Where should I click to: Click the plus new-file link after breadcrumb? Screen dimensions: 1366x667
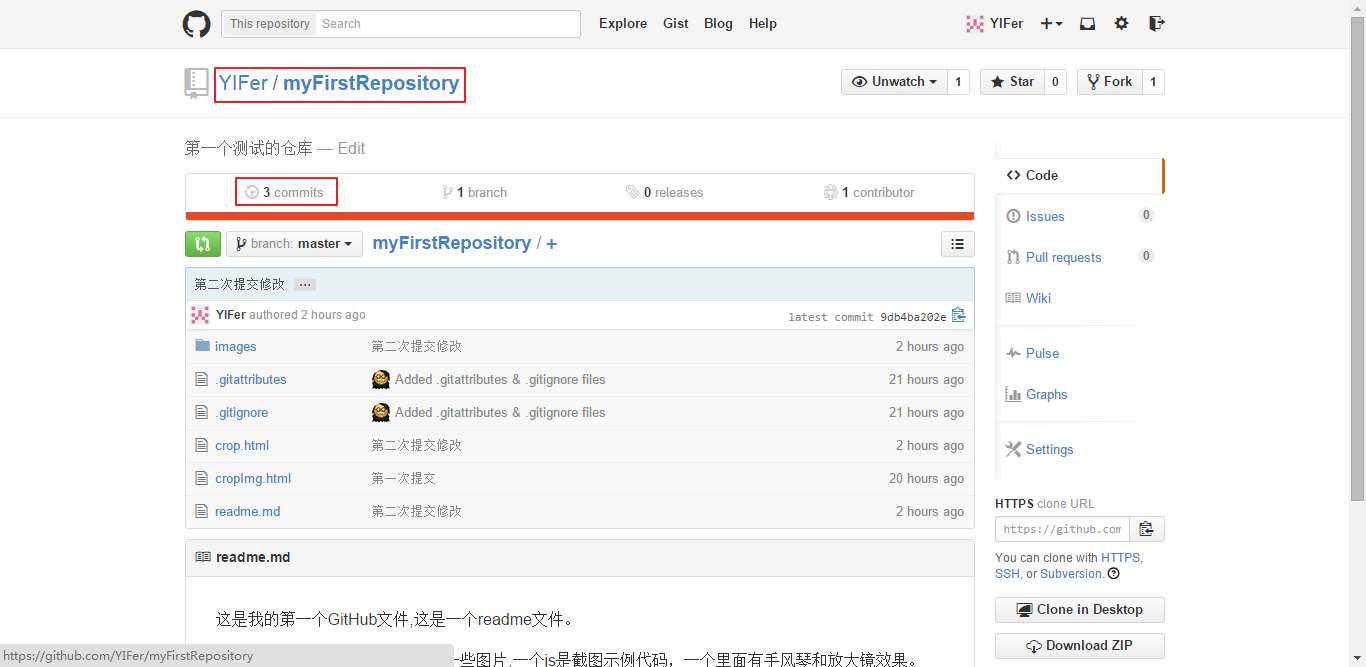click(551, 244)
